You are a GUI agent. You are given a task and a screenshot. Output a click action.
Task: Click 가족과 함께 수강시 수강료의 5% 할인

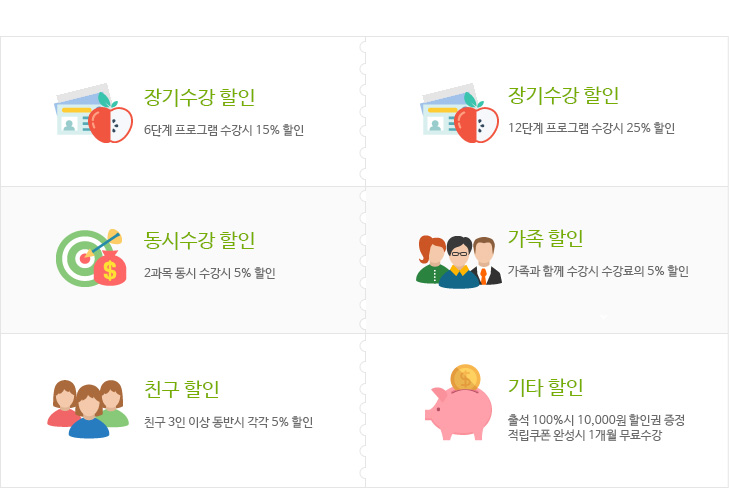click(x=598, y=271)
